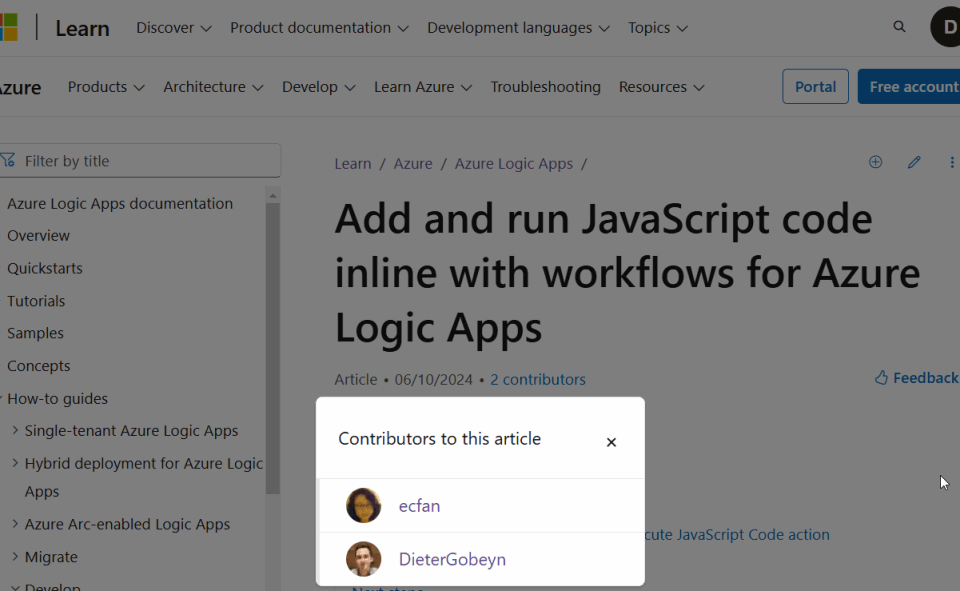Open Azure Logic Apps documentation item

120,203
